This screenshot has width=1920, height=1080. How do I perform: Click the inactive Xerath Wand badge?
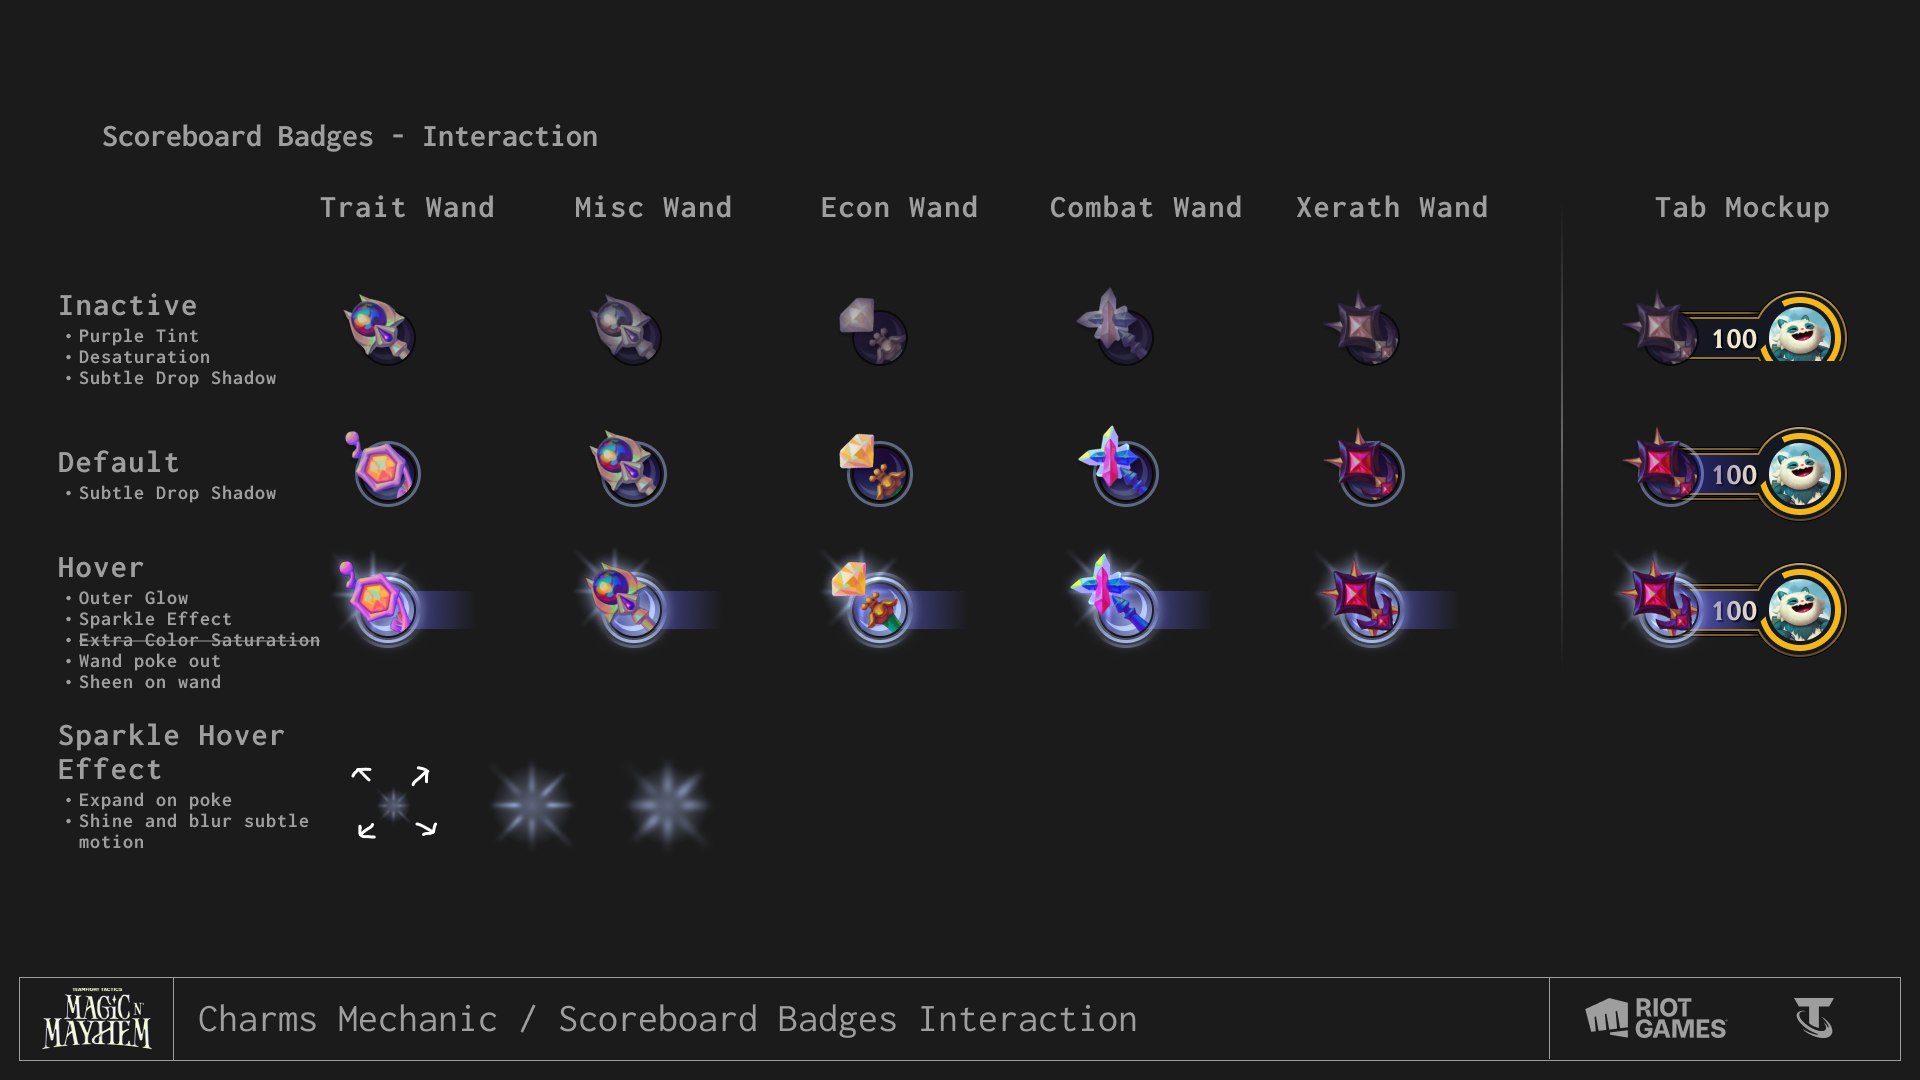[x=1362, y=328]
